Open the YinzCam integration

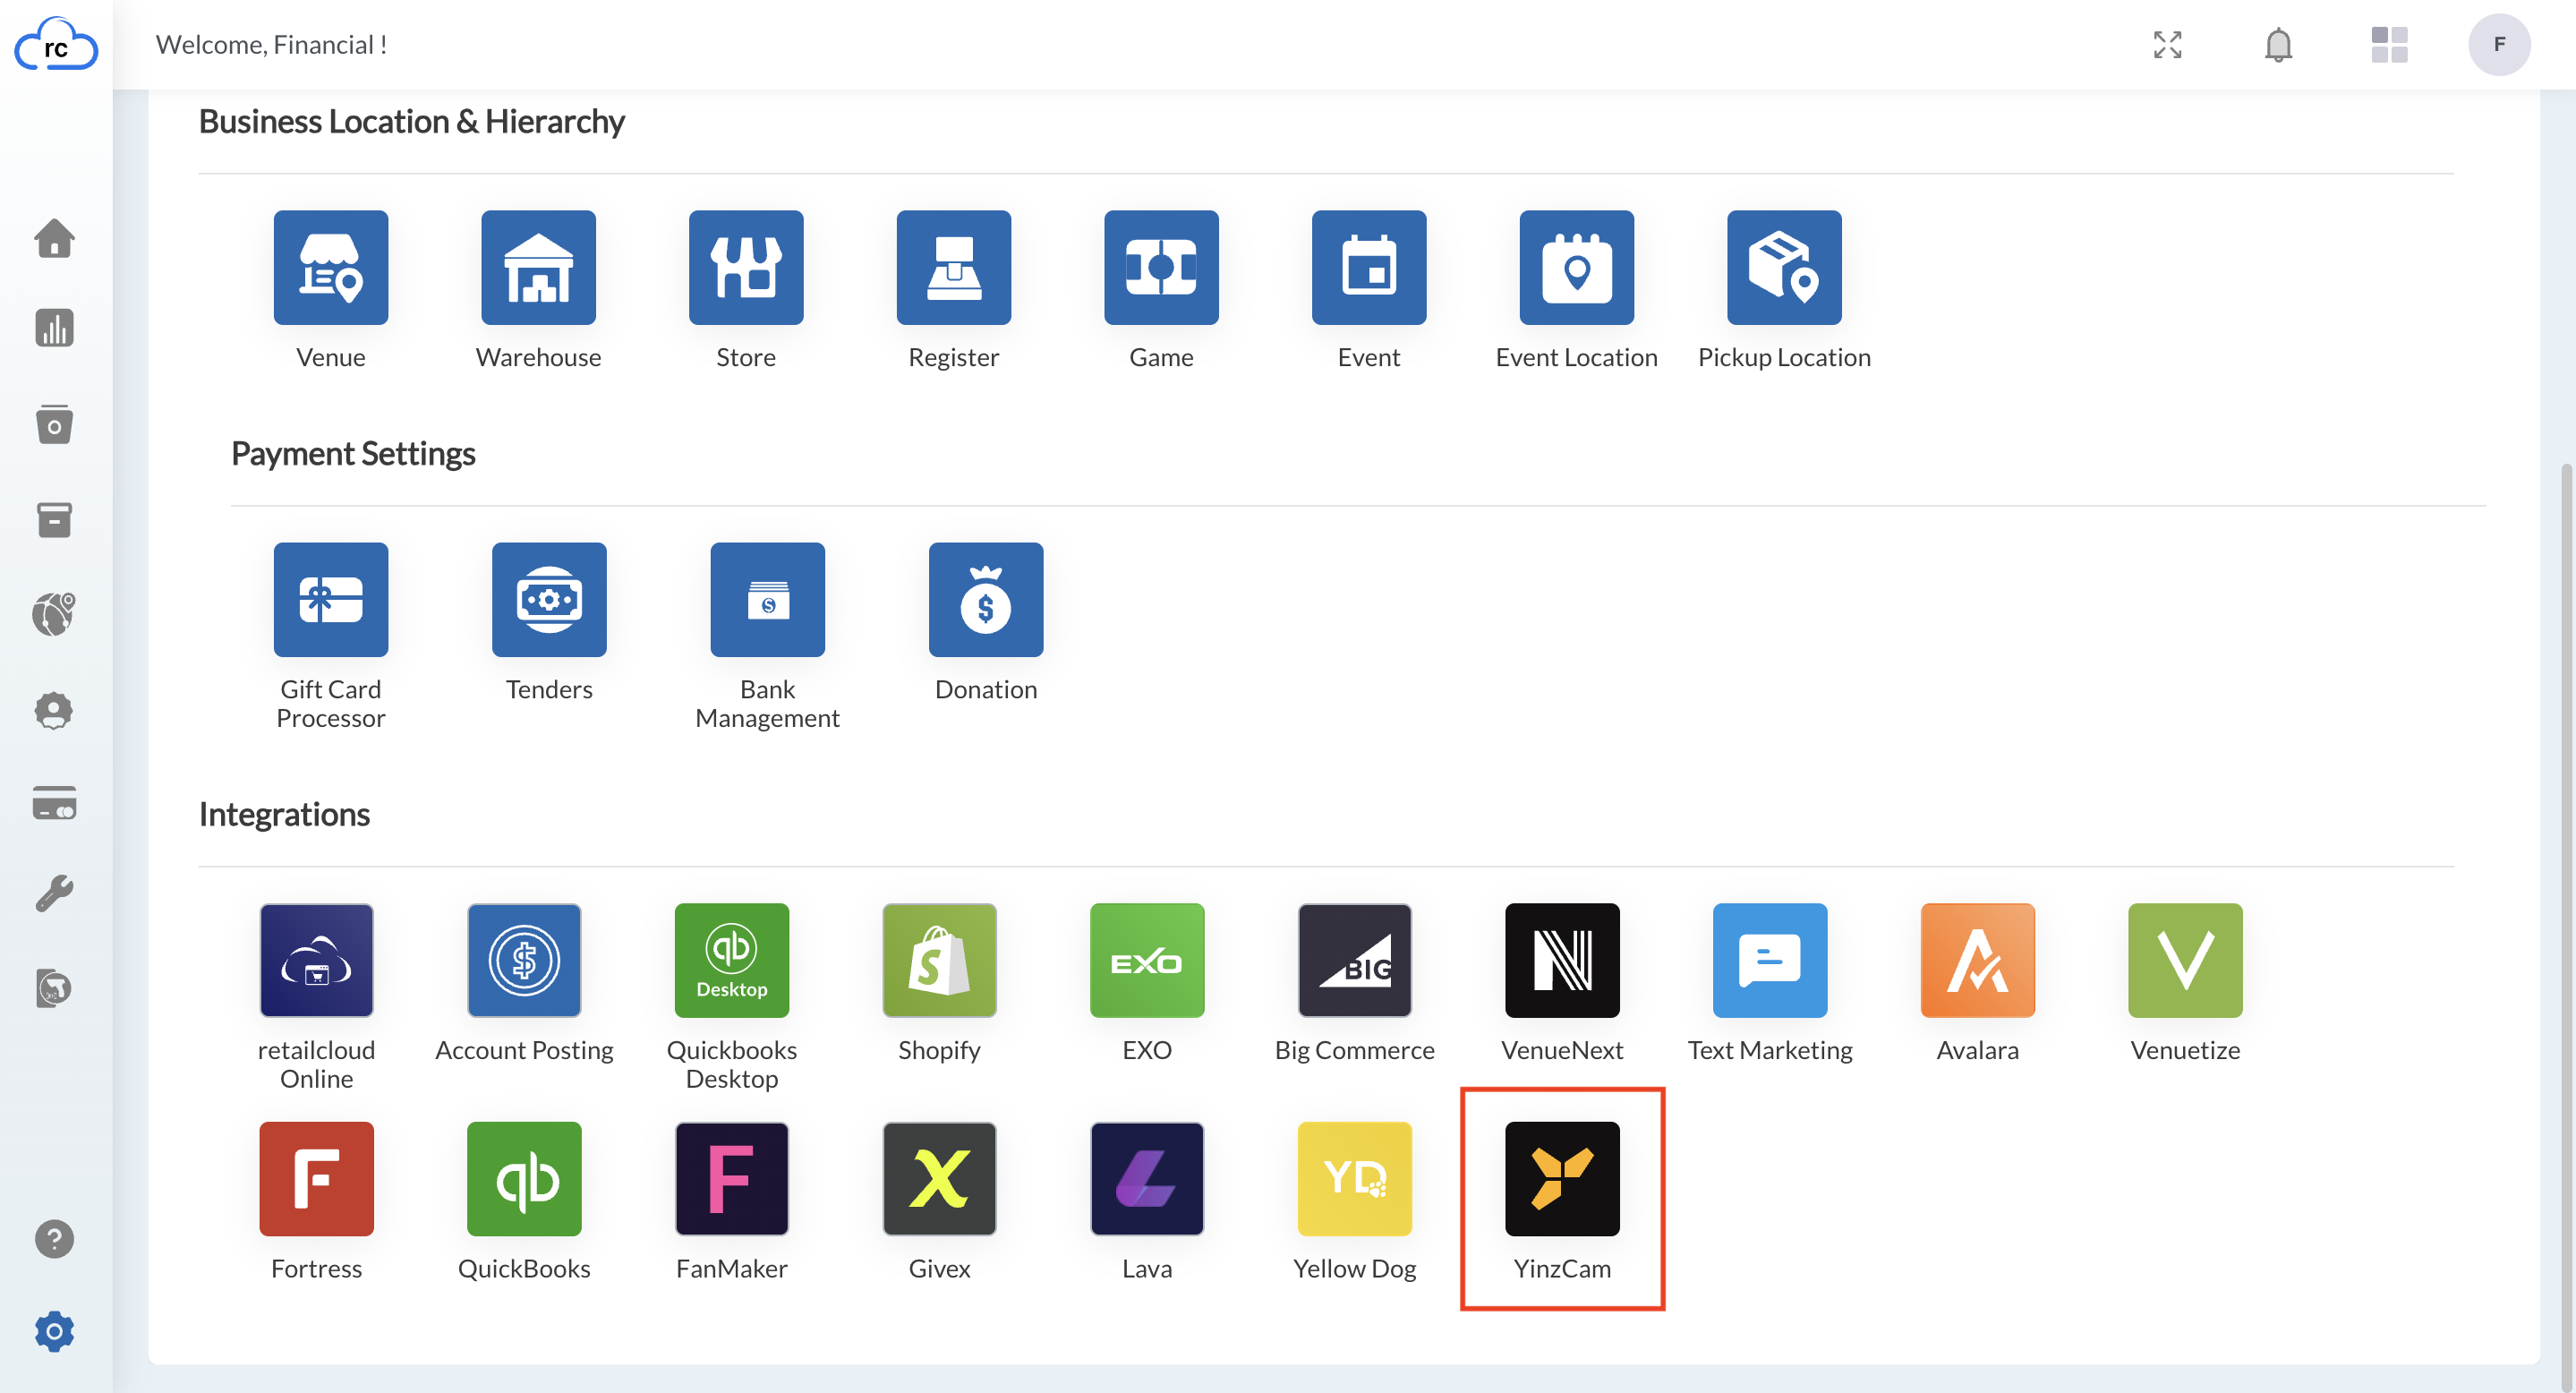pos(1563,1179)
